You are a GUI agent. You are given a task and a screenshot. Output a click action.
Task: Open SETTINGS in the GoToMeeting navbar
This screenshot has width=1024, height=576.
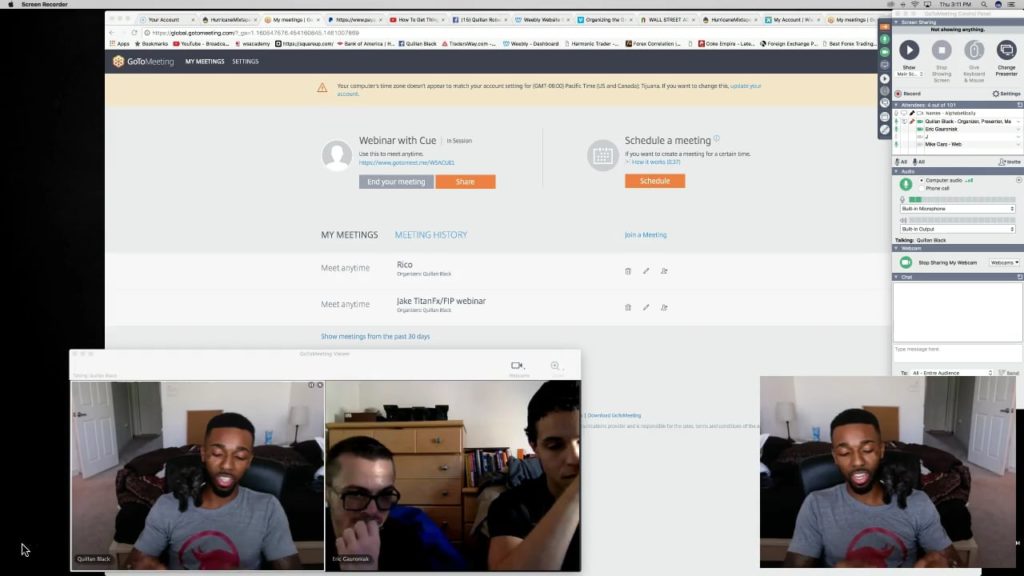pyautogui.click(x=246, y=61)
